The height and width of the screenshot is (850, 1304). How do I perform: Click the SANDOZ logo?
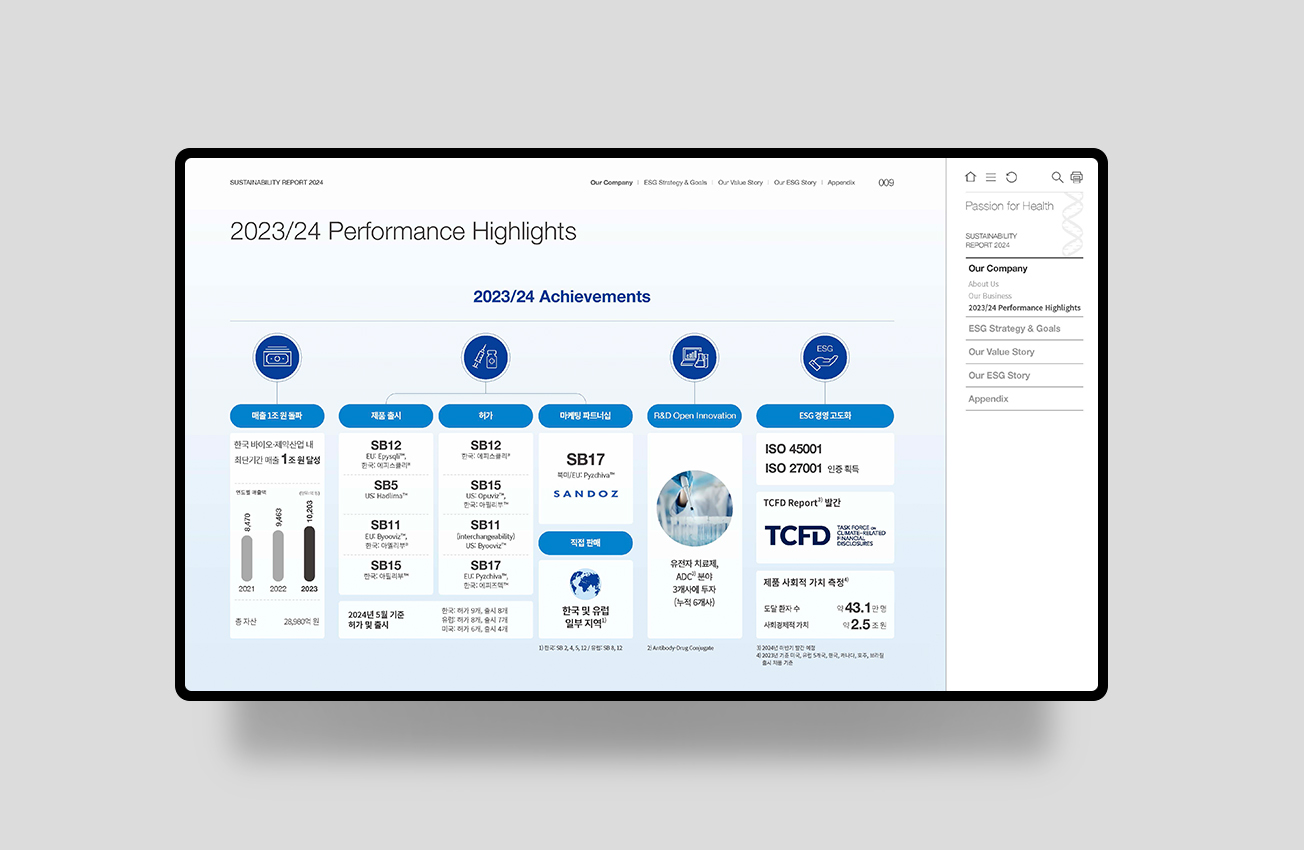pos(586,494)
